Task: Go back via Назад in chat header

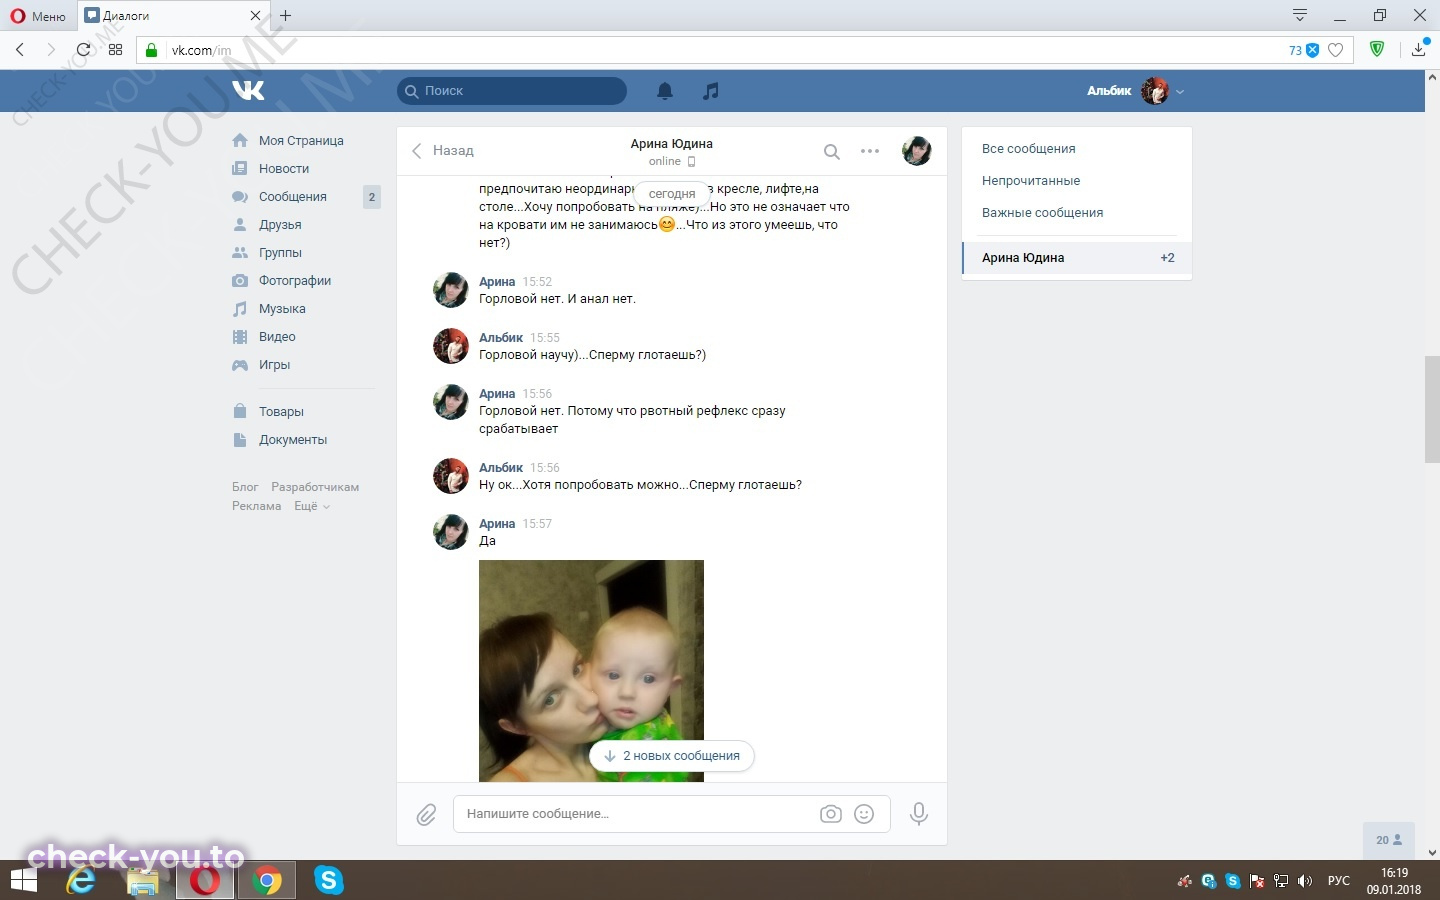Action: coord(443,151)
